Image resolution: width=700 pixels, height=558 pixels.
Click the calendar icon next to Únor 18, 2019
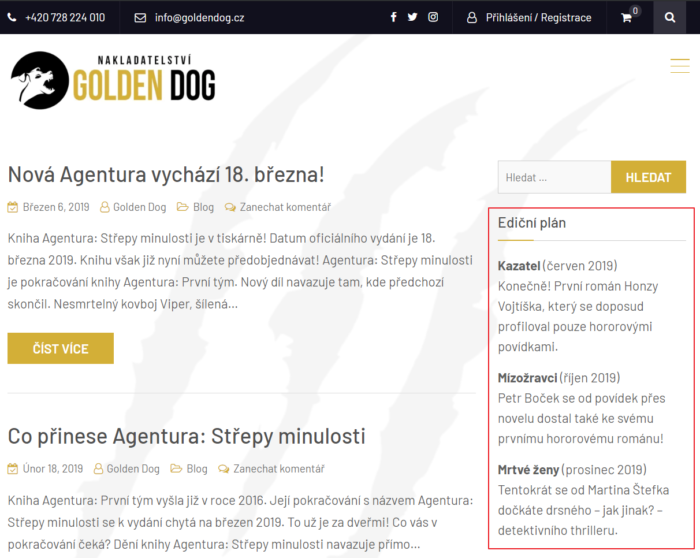(x=12, y=469)
